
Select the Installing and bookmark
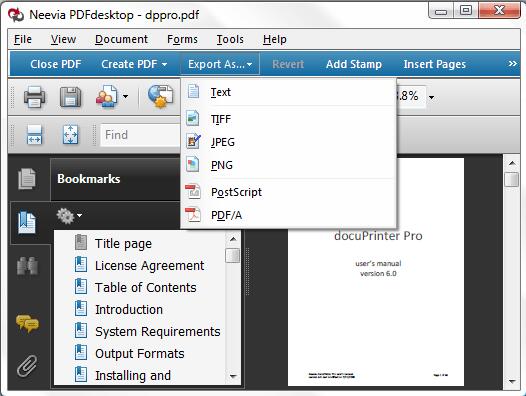point(133,376)
